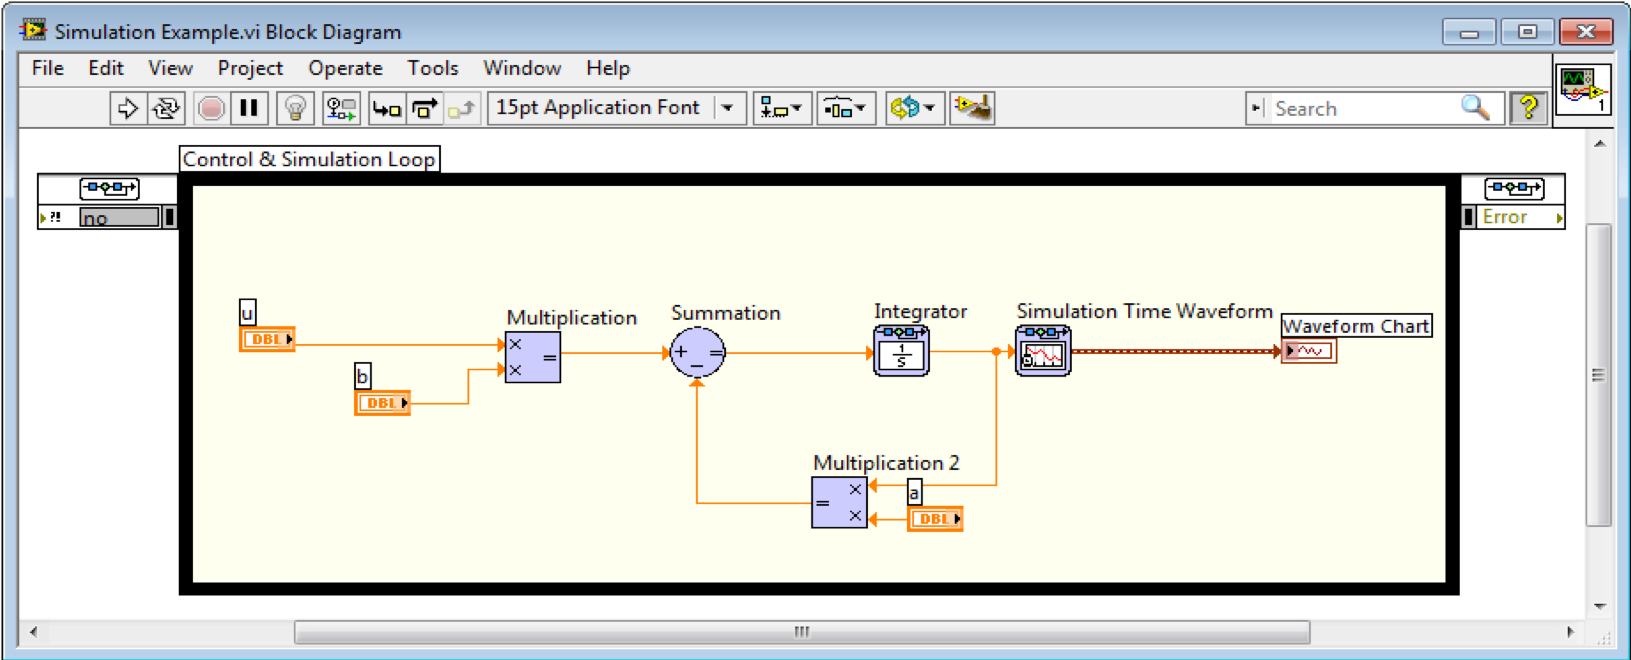Viewport: 1631px width, 660px height.
Task: Toggle Retain Wire Values button
Action: click(341, 108)
